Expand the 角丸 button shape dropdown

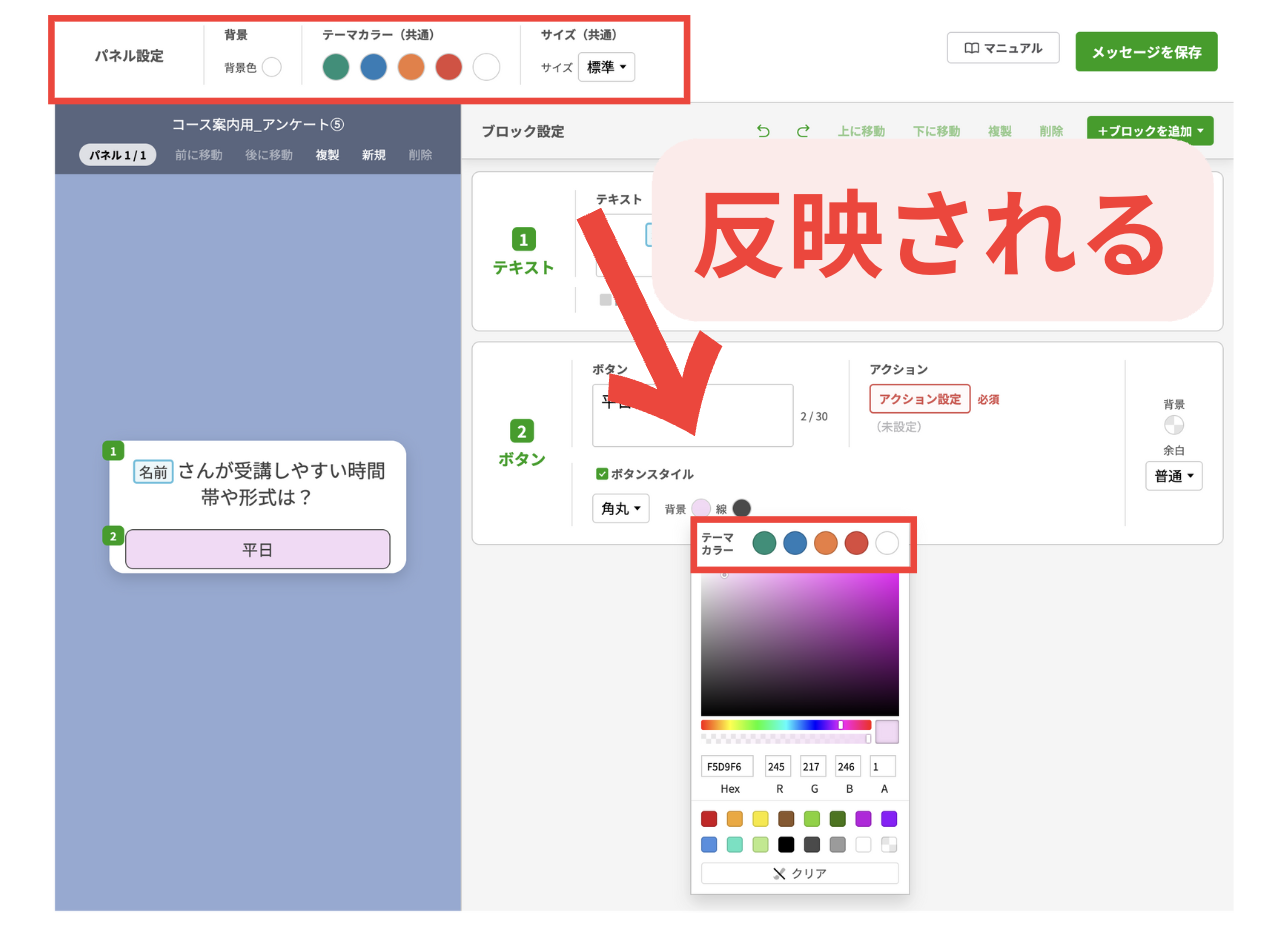[x=620, y=508]
